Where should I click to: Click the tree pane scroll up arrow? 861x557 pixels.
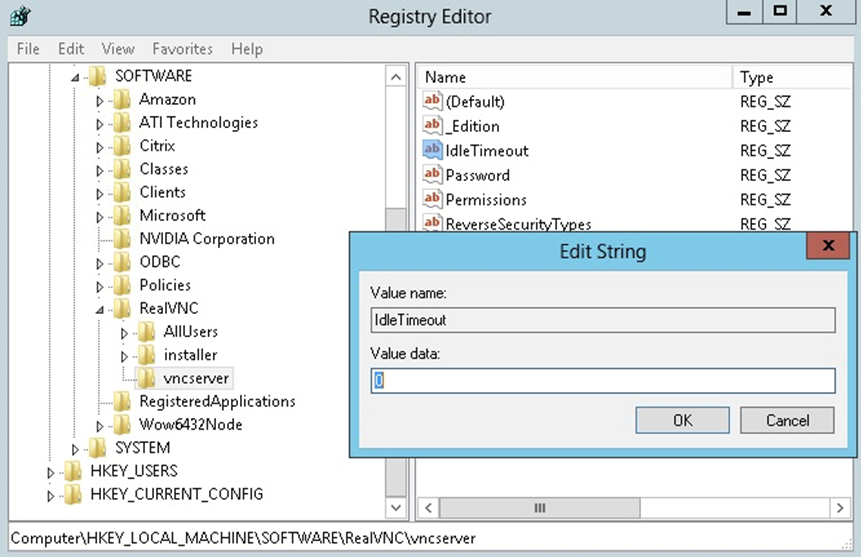point(397,77)
